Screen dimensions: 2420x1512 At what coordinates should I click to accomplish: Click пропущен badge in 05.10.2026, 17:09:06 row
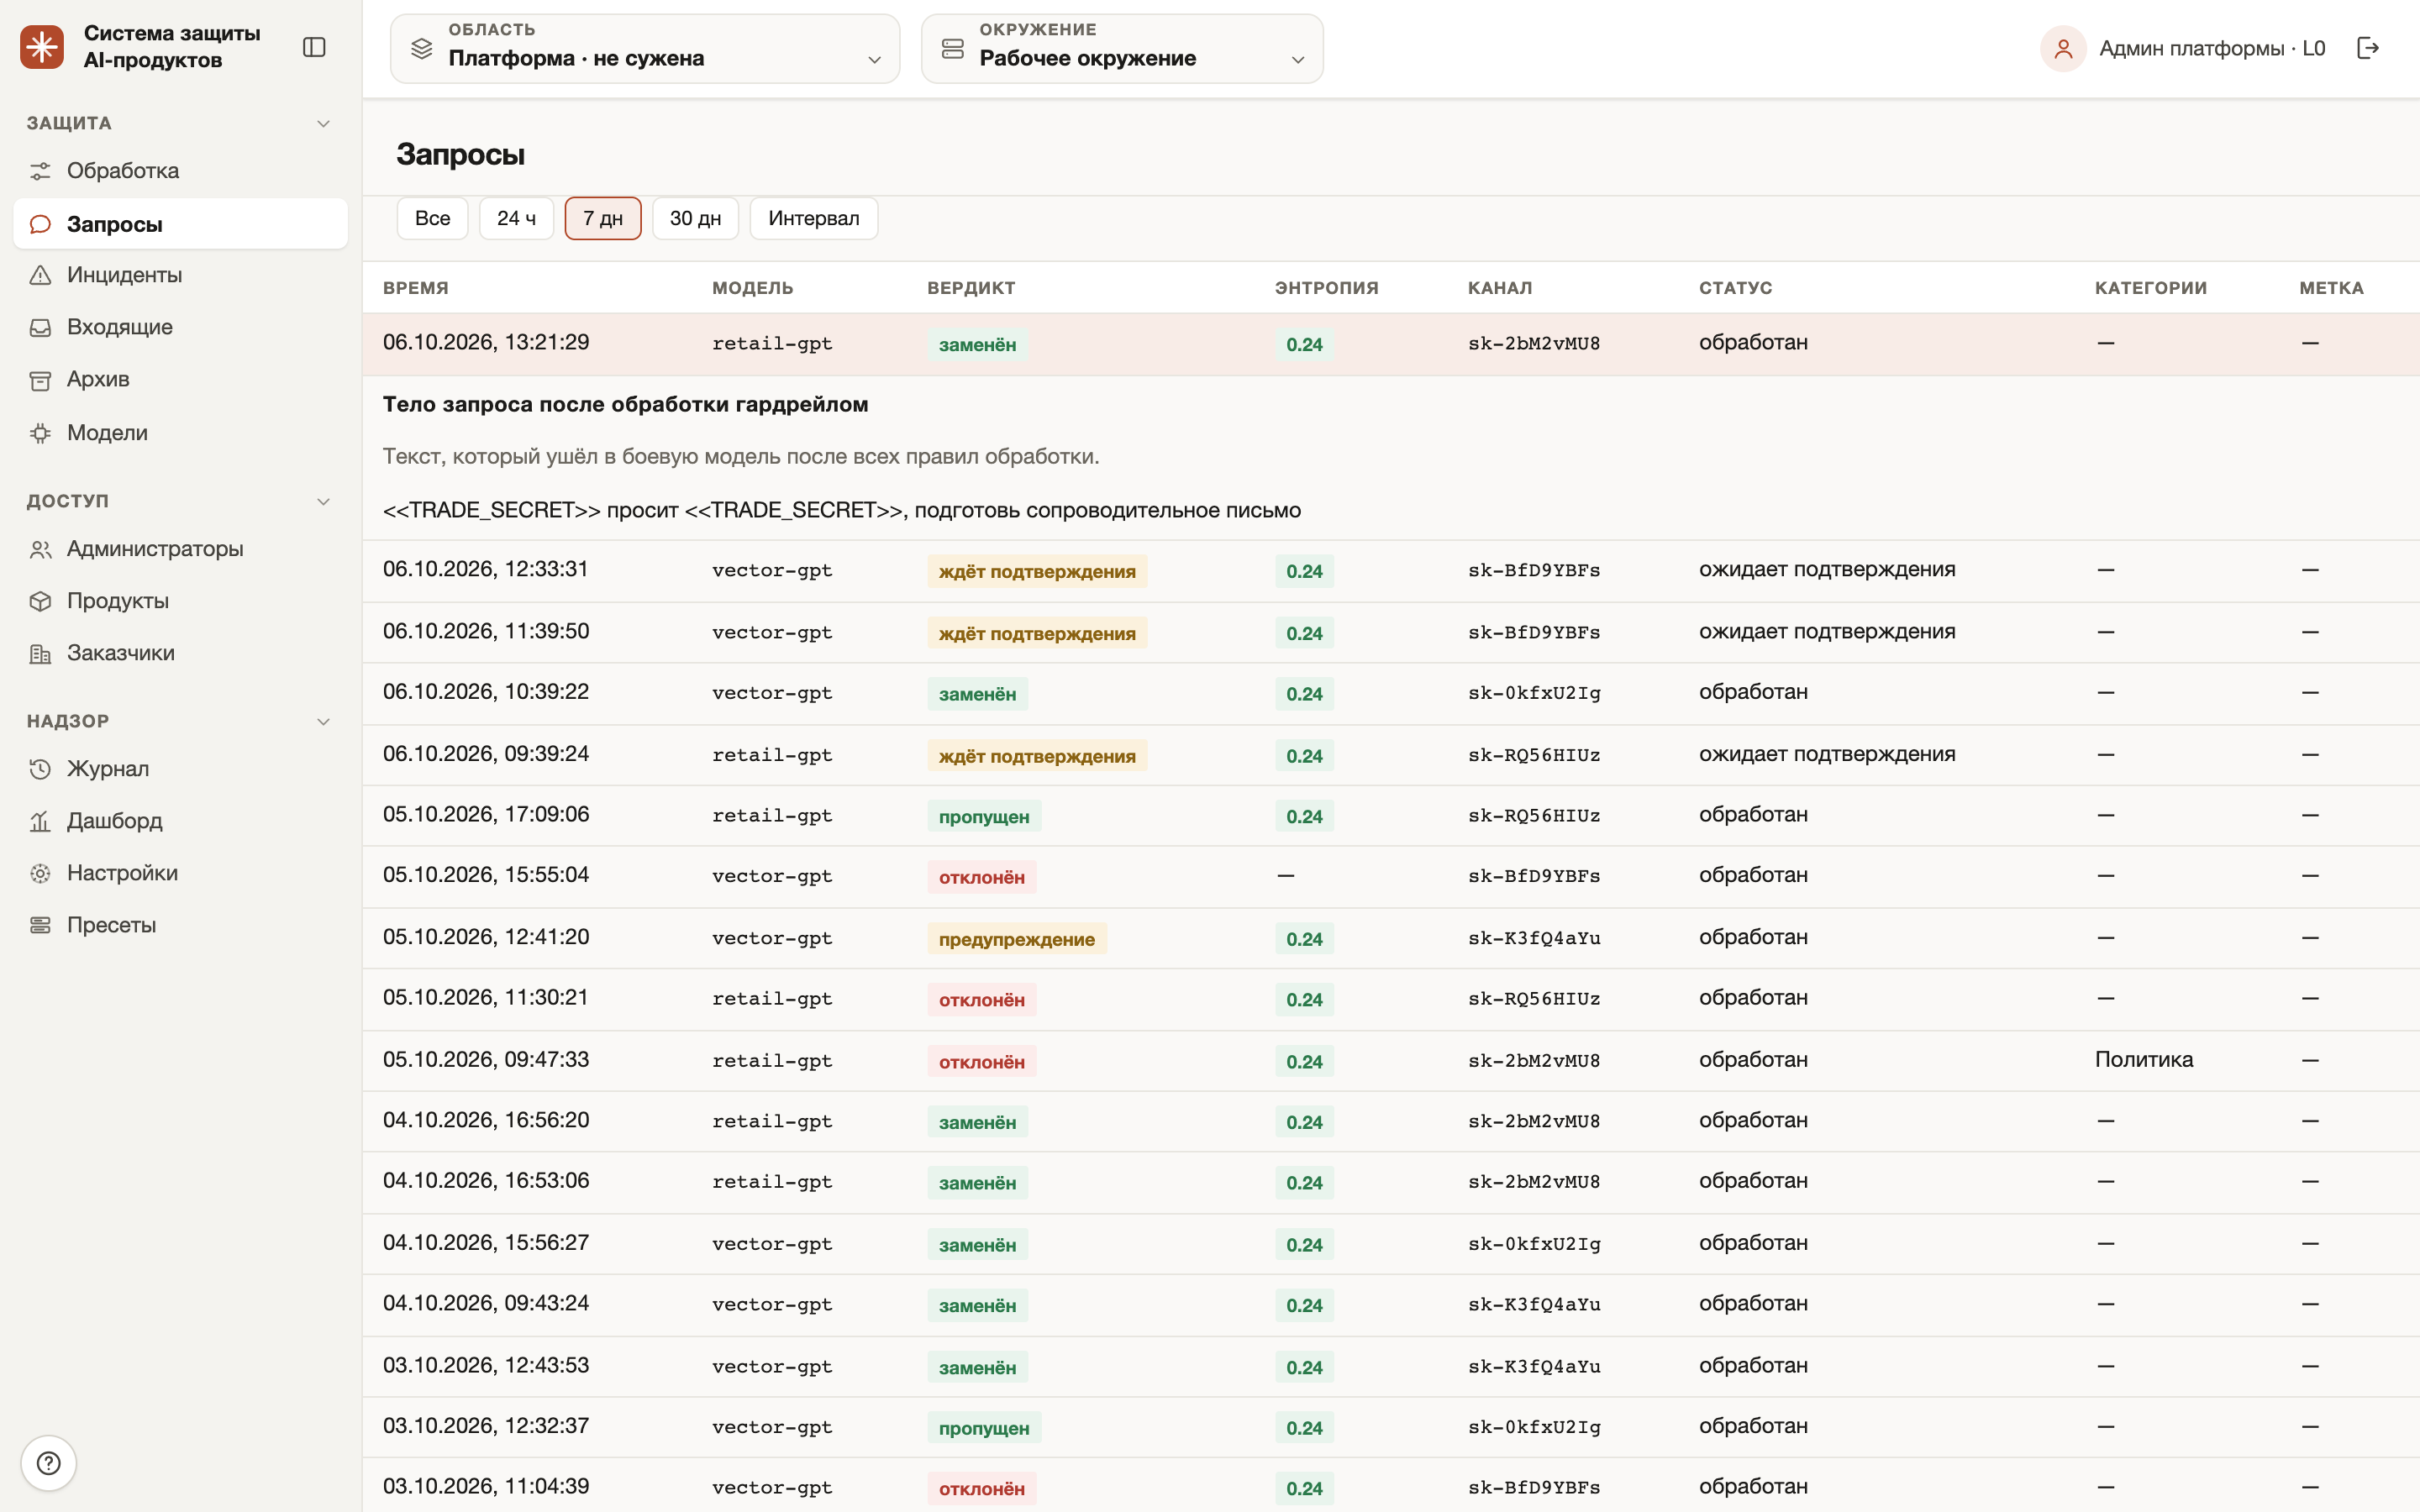coord(984,816)
